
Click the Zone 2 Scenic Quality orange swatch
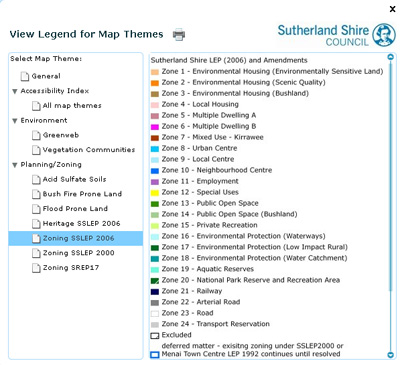(155, 83)
